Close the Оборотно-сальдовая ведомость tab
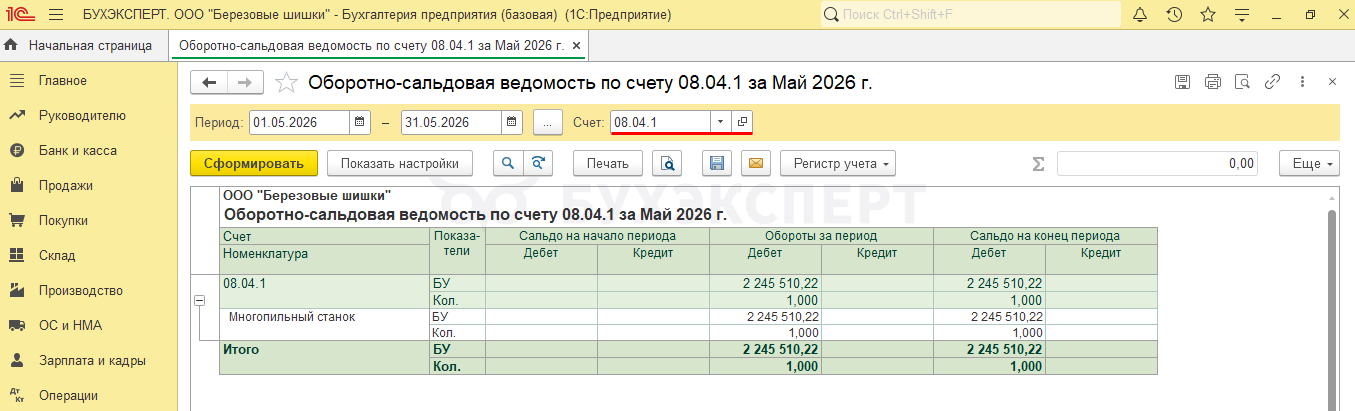 point(576,46)
